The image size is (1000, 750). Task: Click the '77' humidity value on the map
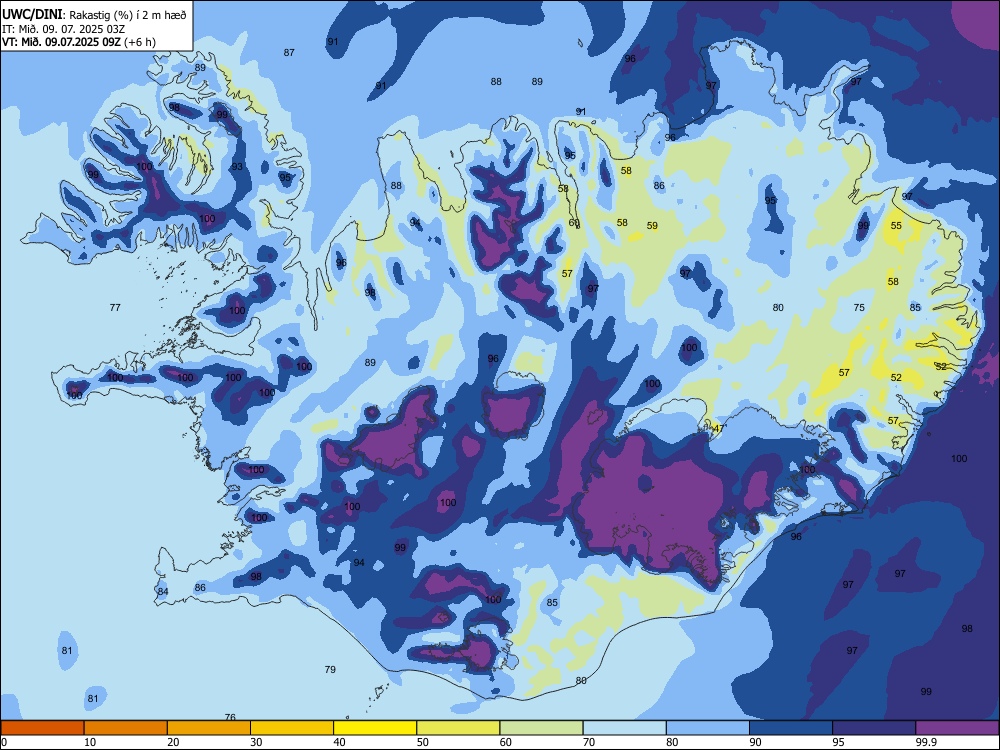click(x=115, y=307)
